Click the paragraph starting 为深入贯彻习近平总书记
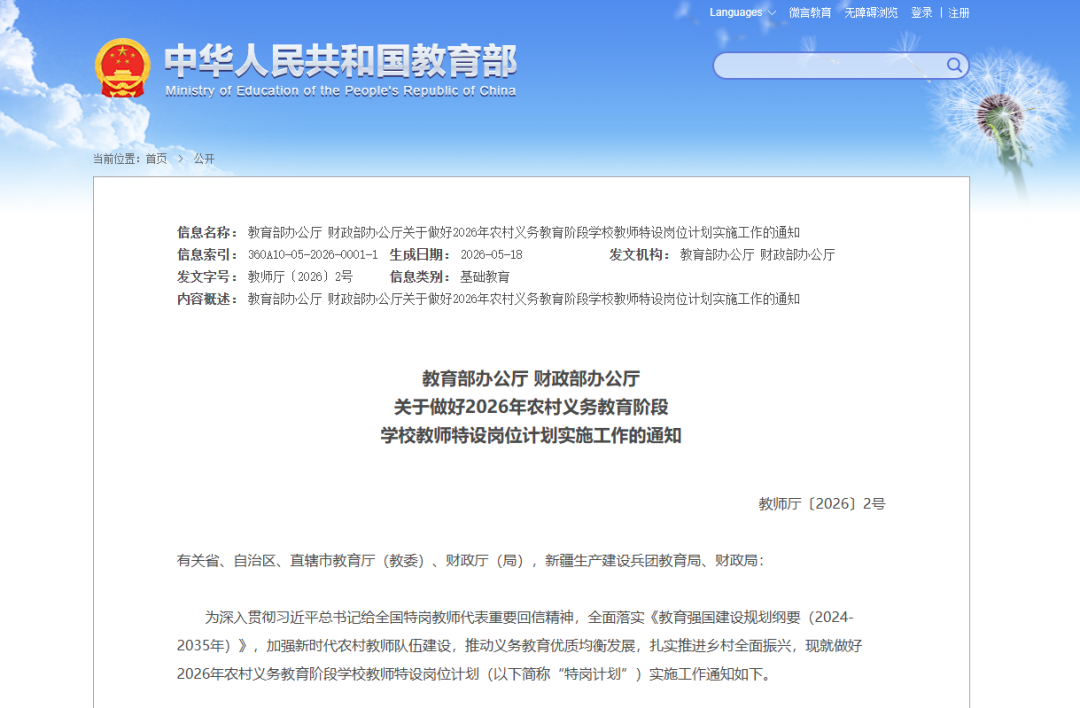 click(519, 645)
